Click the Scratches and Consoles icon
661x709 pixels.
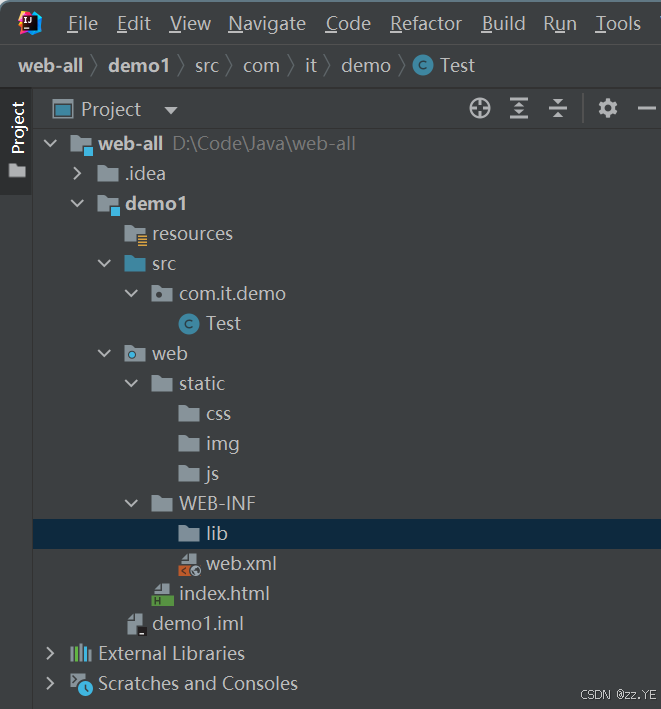[81, 685]
